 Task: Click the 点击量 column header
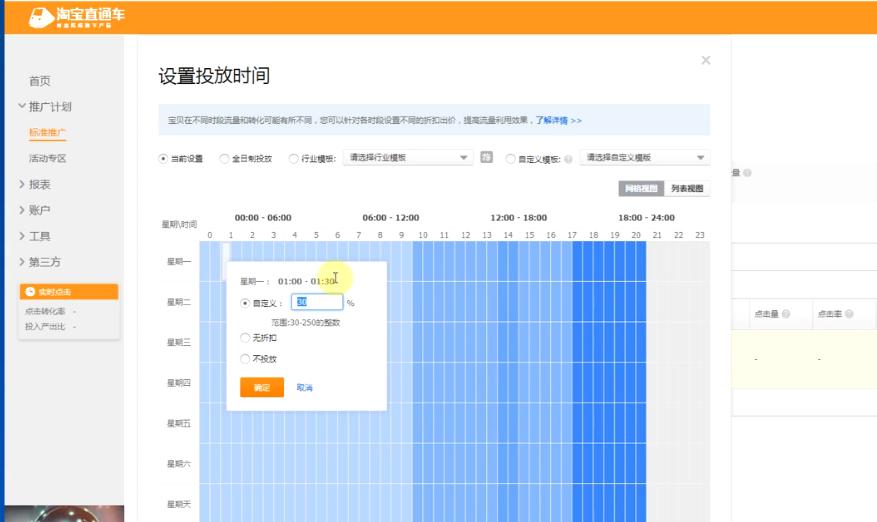click(766, 314)
